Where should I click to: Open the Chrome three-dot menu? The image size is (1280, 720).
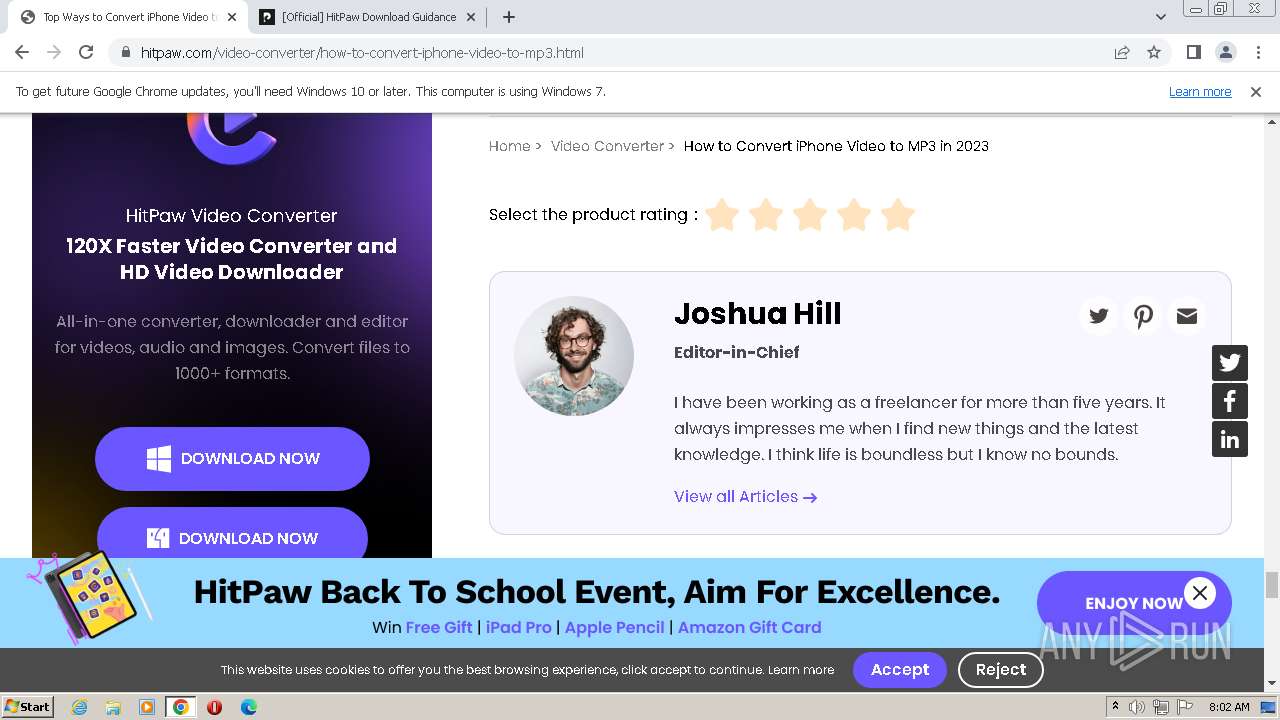[1257, 52]
